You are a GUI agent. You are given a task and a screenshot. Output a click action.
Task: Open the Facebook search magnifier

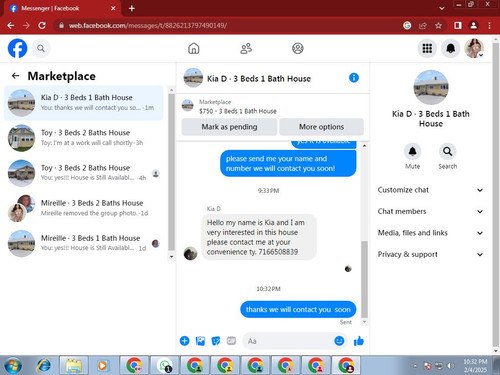tap(41, 49)
